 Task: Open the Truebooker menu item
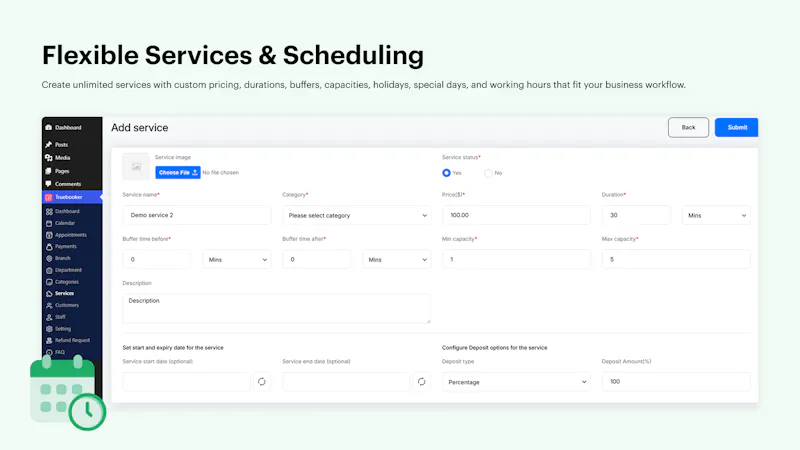[72, 197]
